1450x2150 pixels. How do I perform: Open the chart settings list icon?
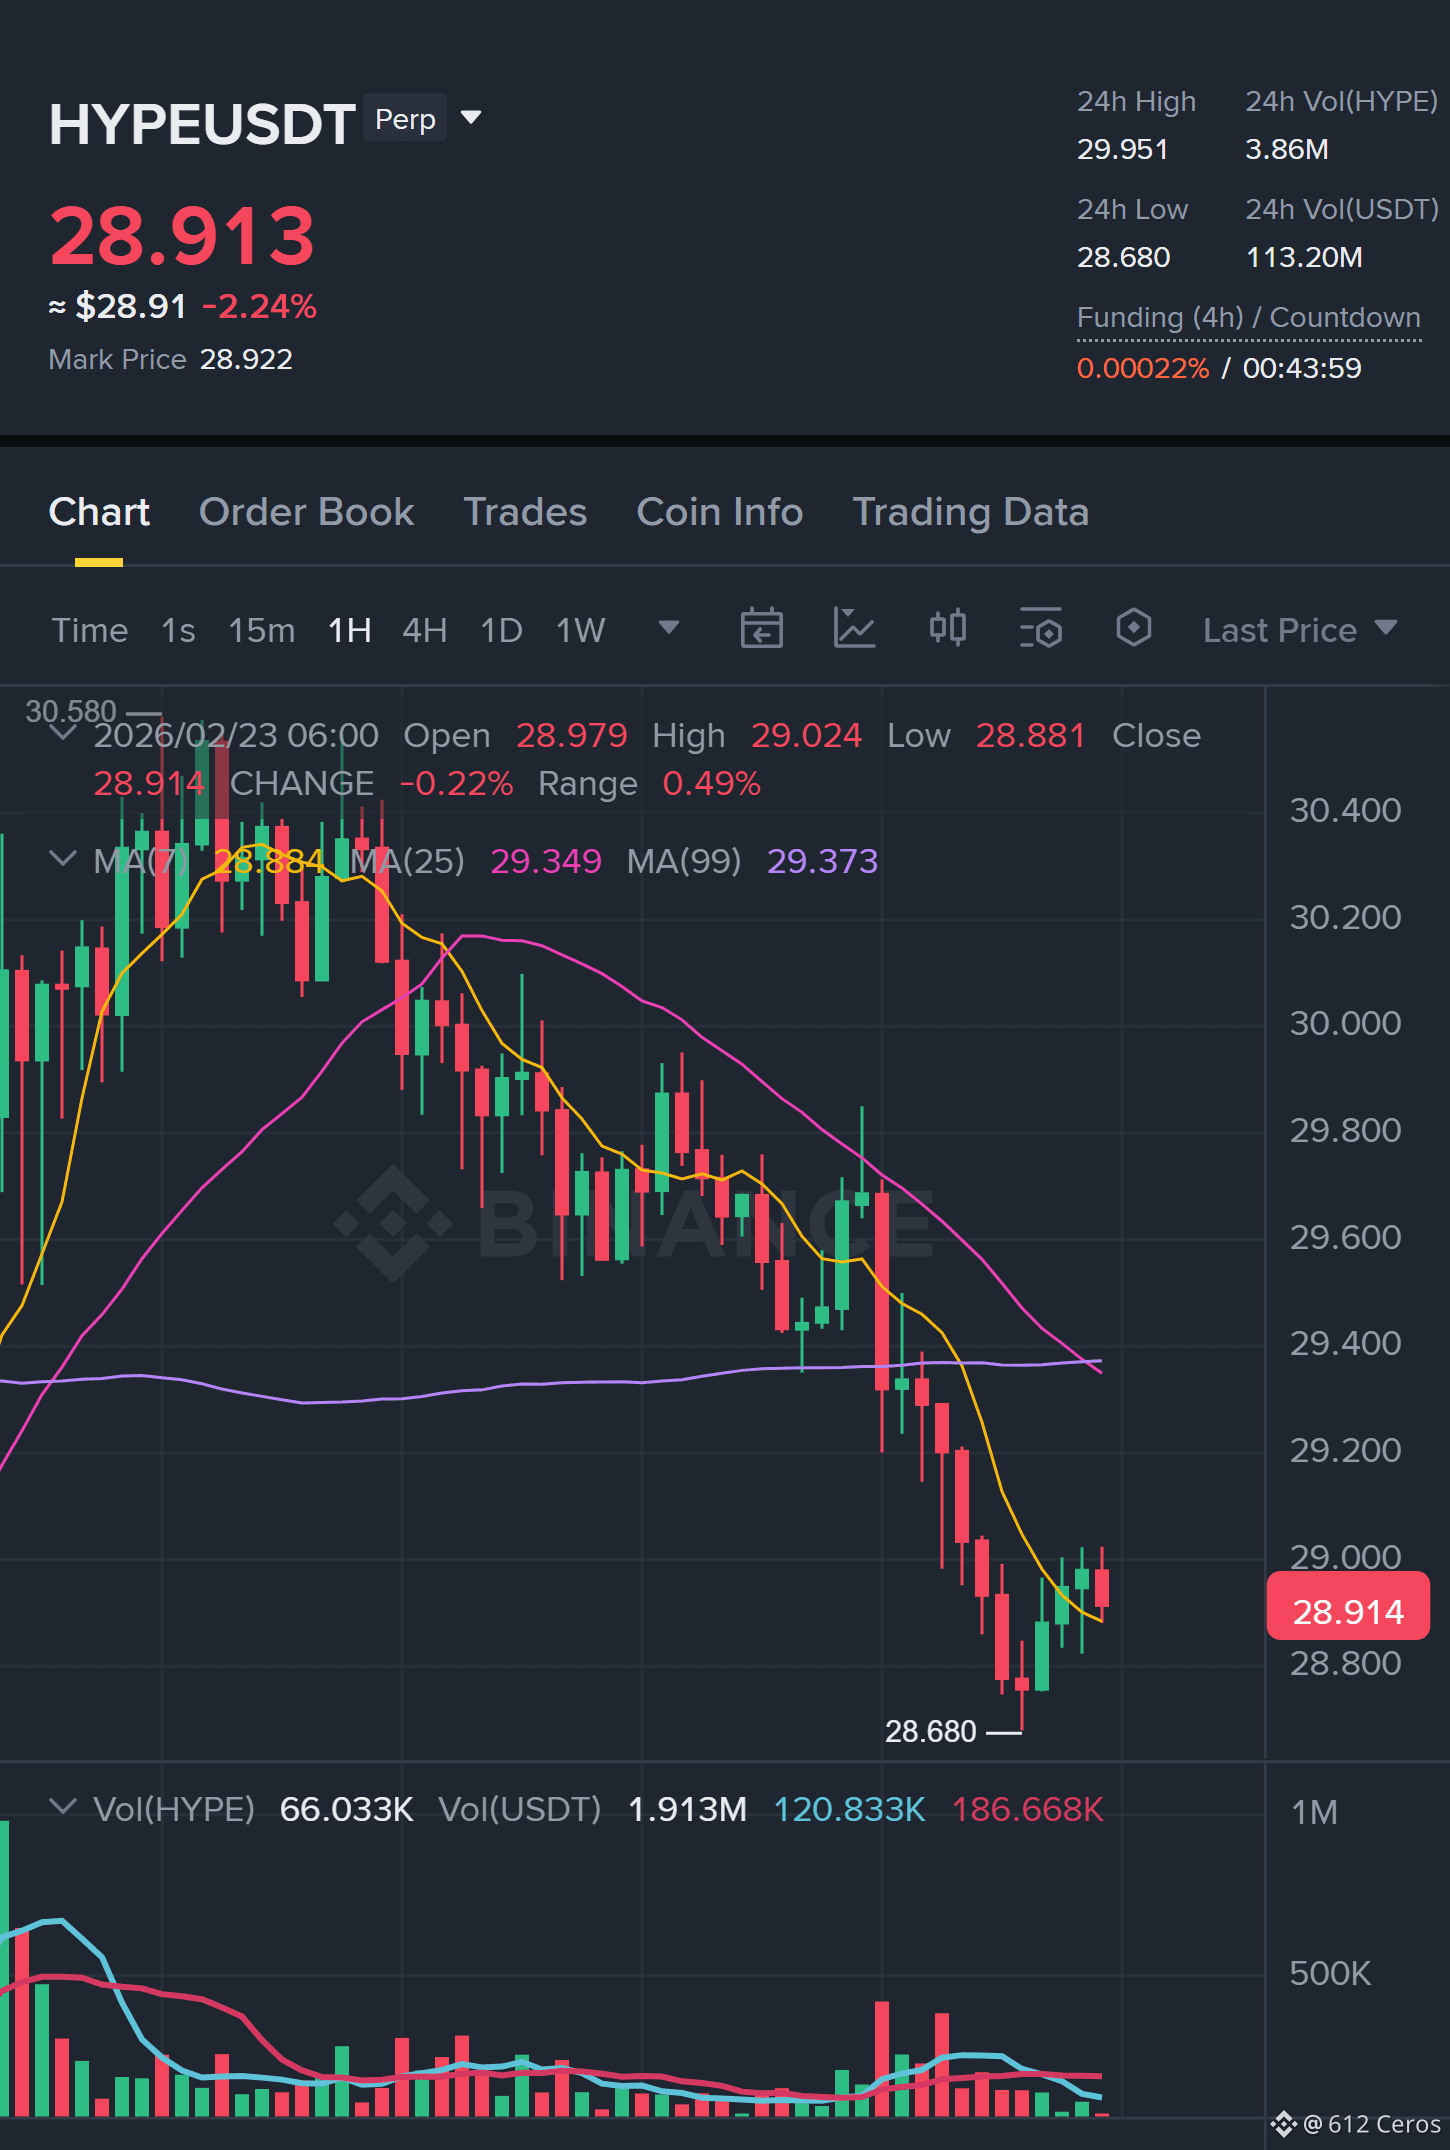[x=1040, y=629]
